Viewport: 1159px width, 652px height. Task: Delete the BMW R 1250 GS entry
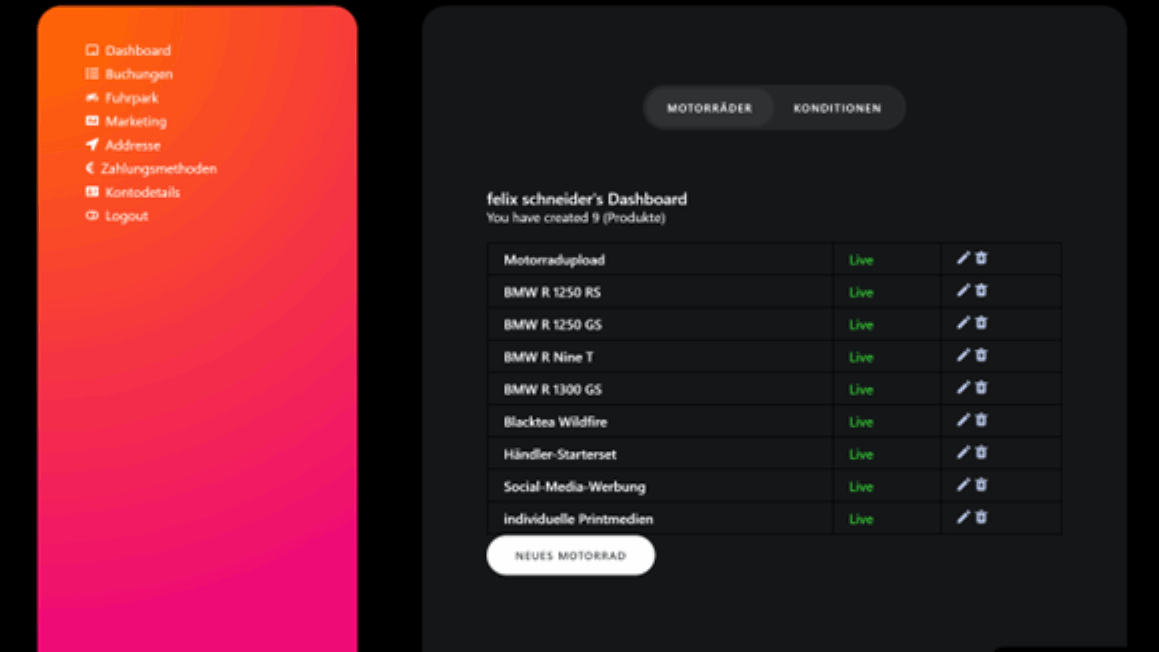pos(981,323)
